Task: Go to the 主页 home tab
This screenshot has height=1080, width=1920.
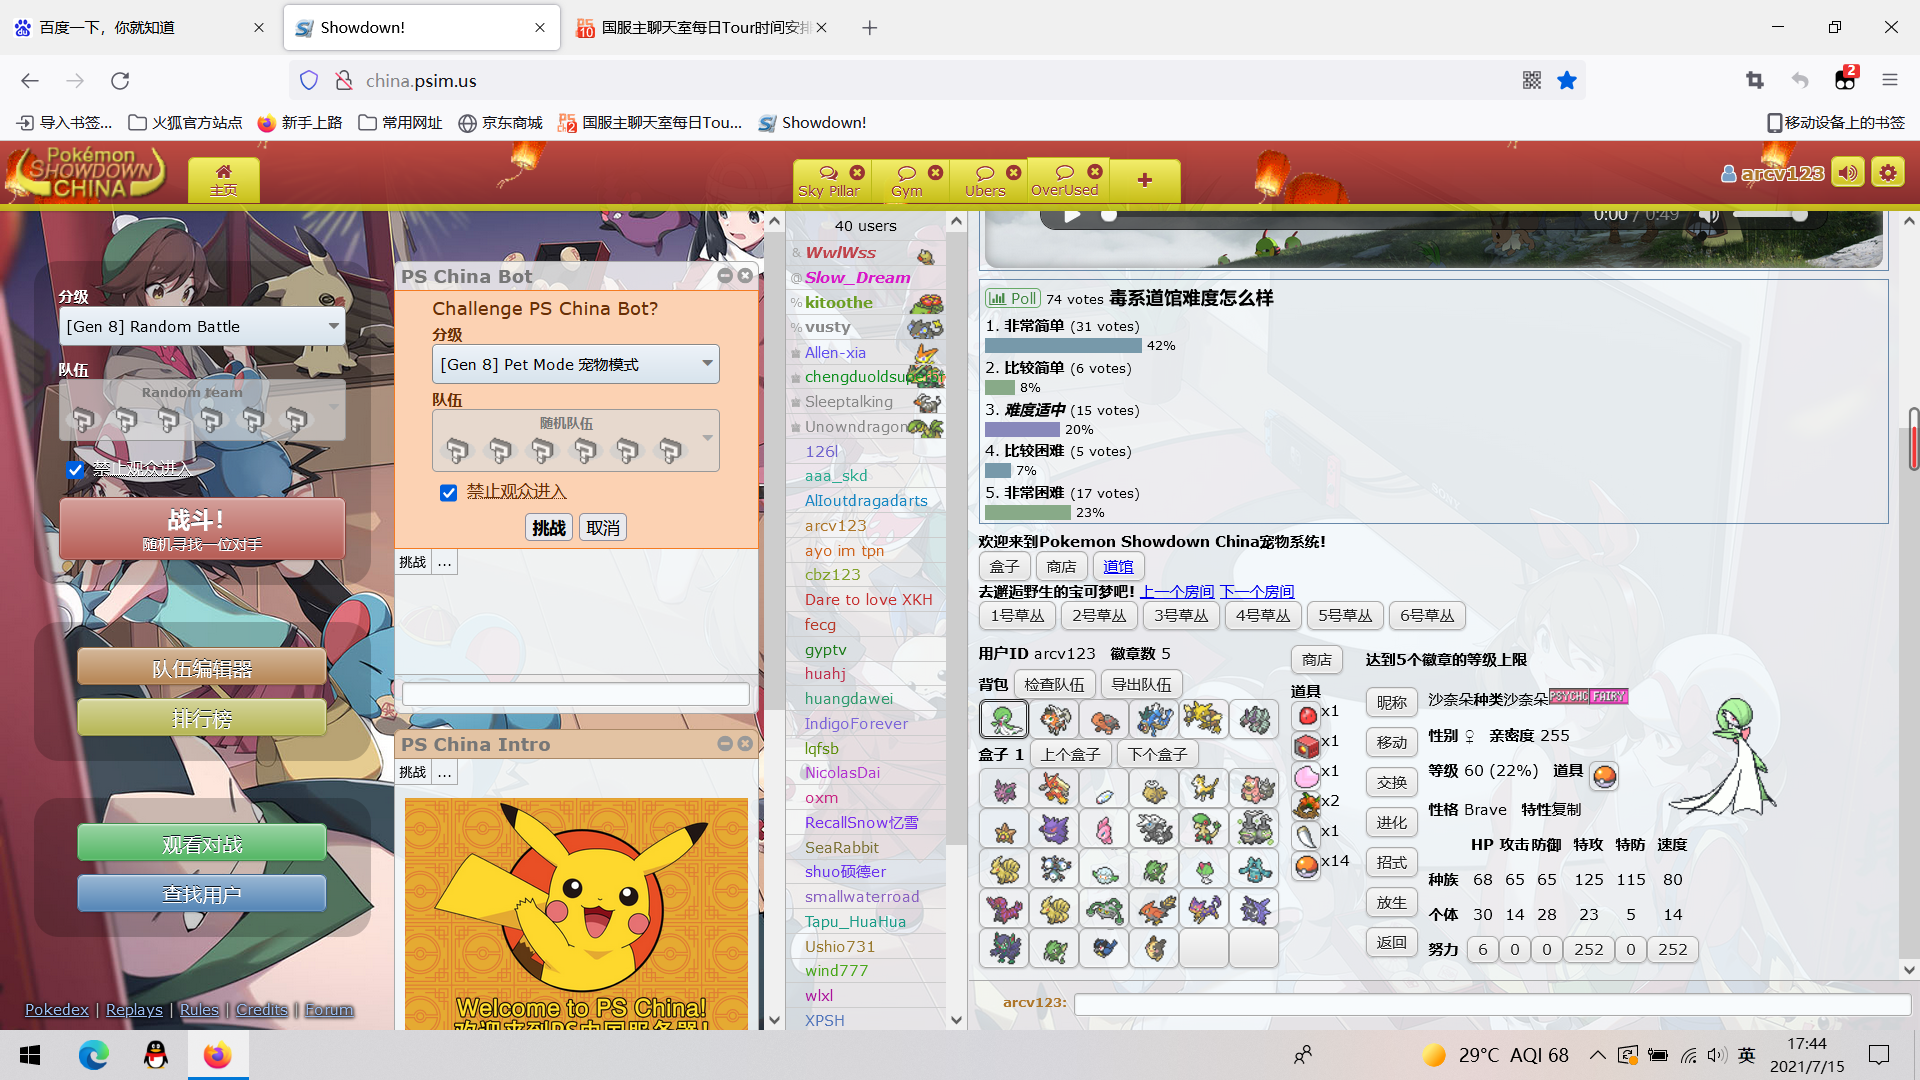Action: click(224, 180)
